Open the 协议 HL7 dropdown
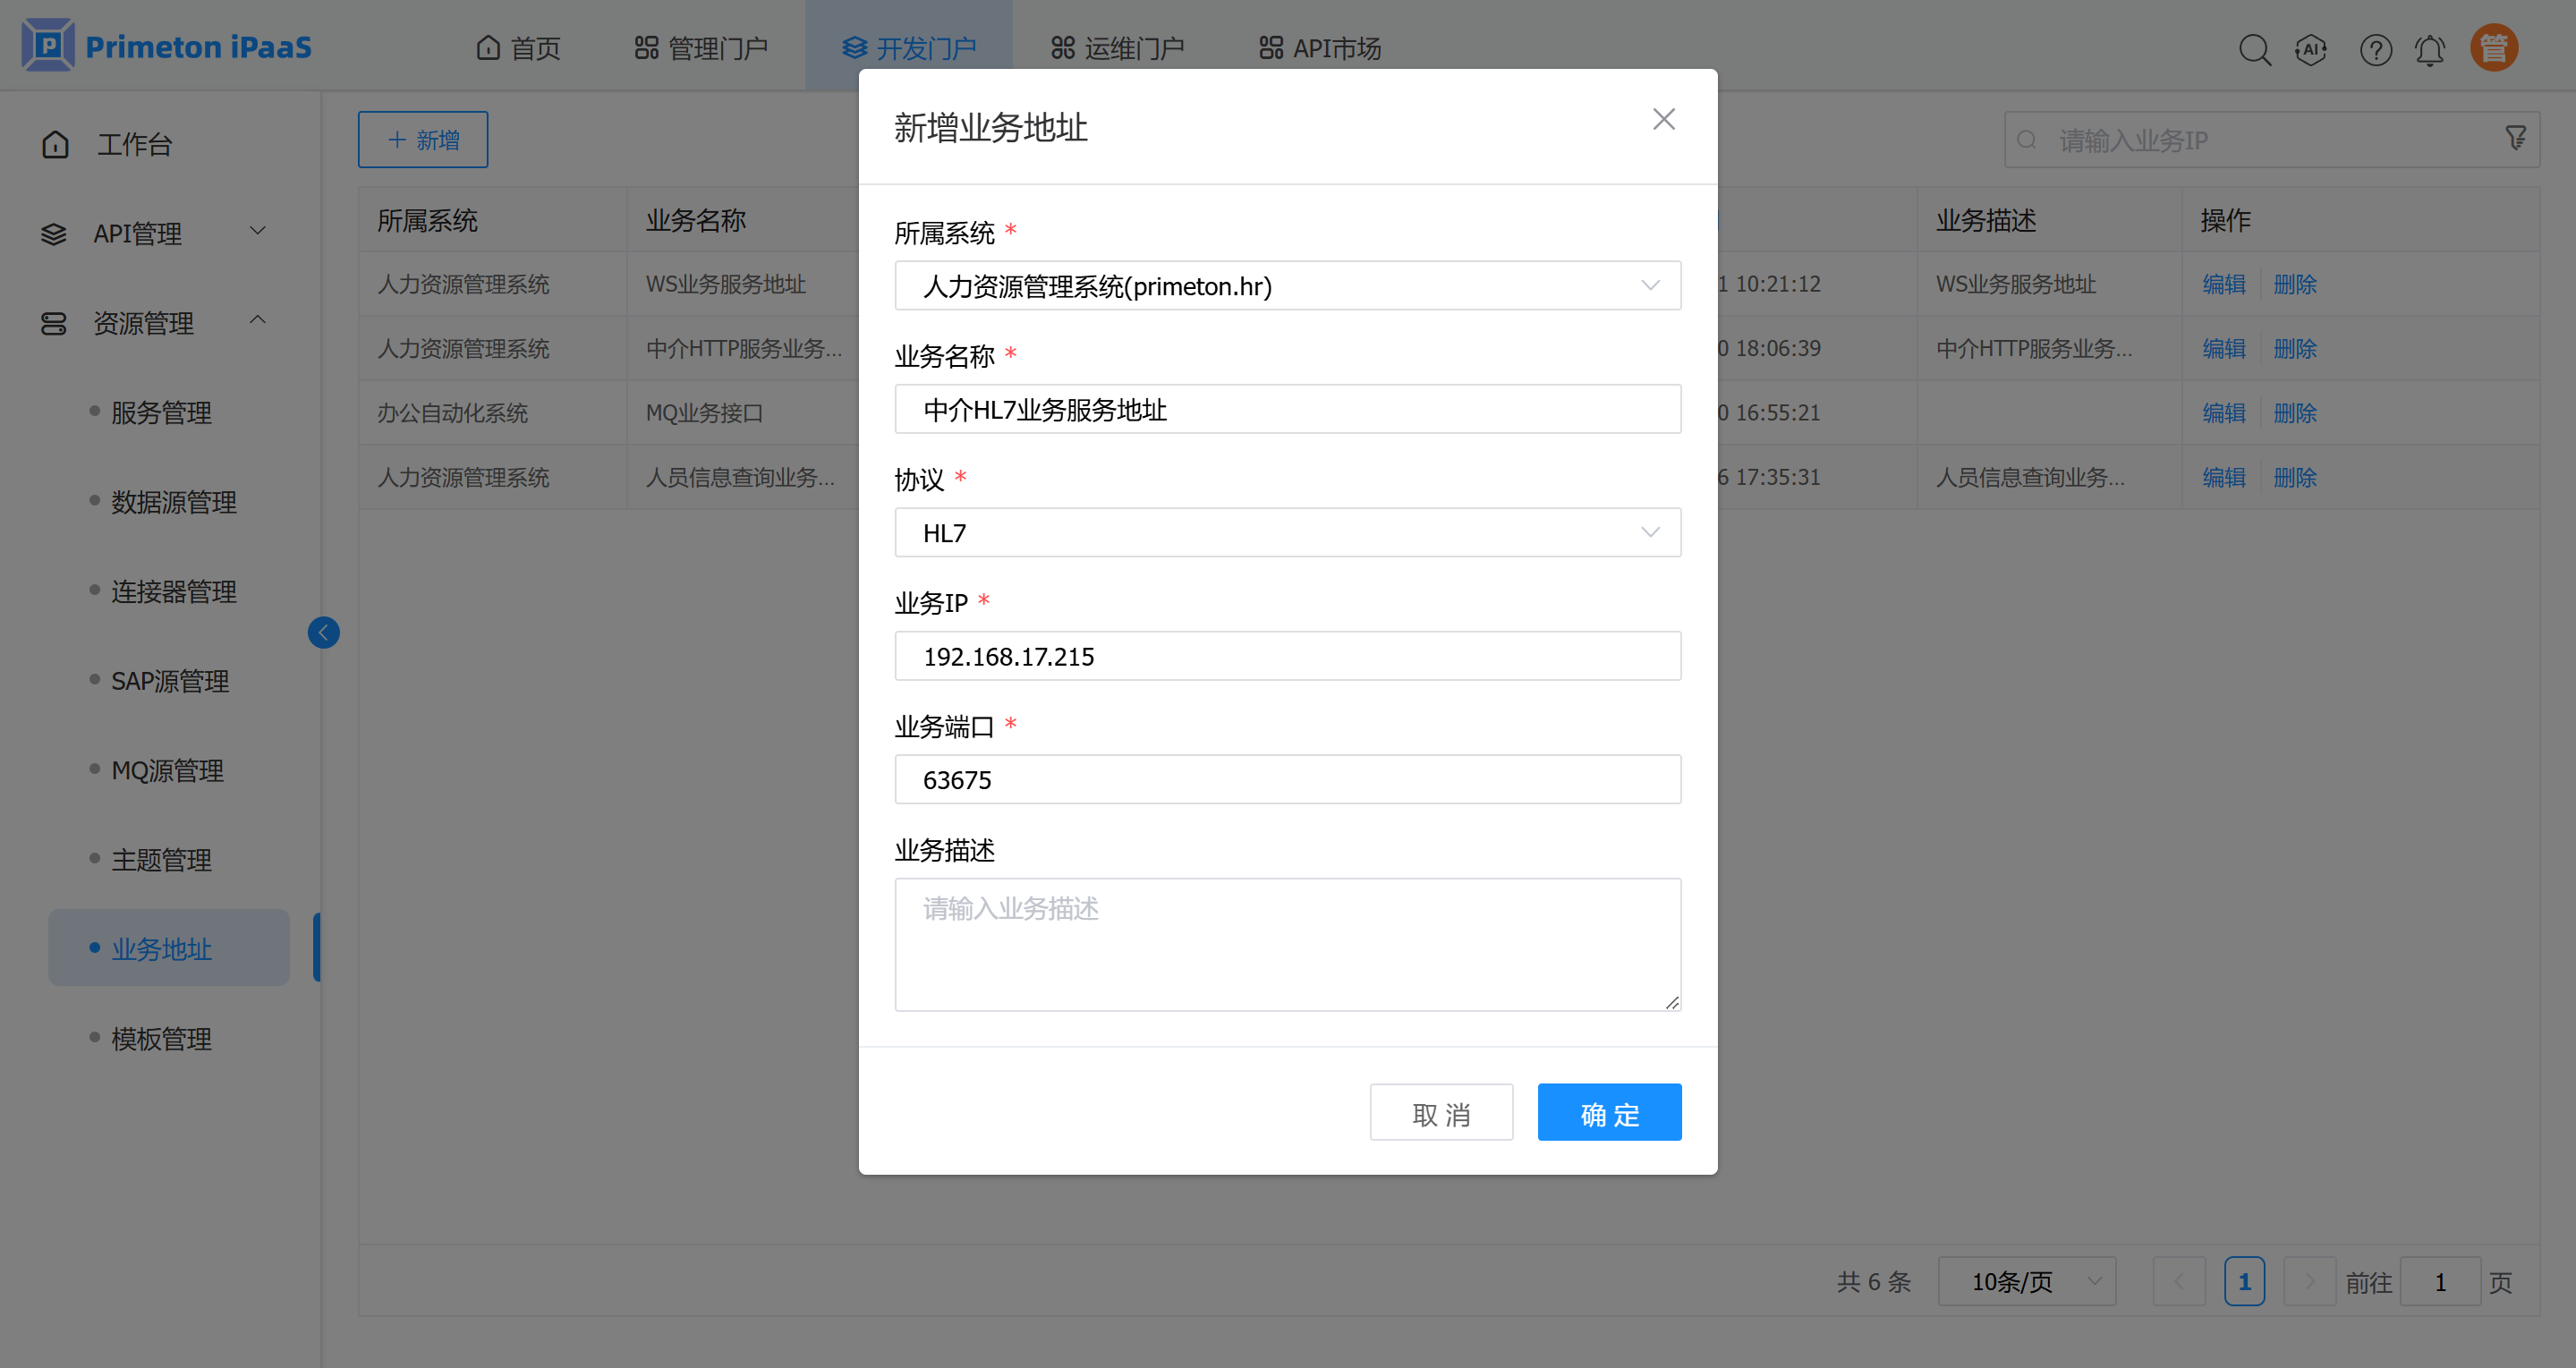 (1287, 532)
